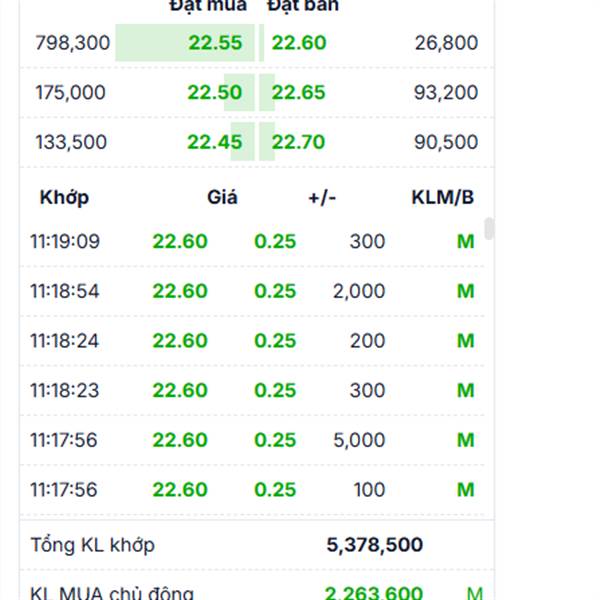This screenshot has width=600, height=600.
Task: Select the ask price 22.65
Action: [298, 93]
